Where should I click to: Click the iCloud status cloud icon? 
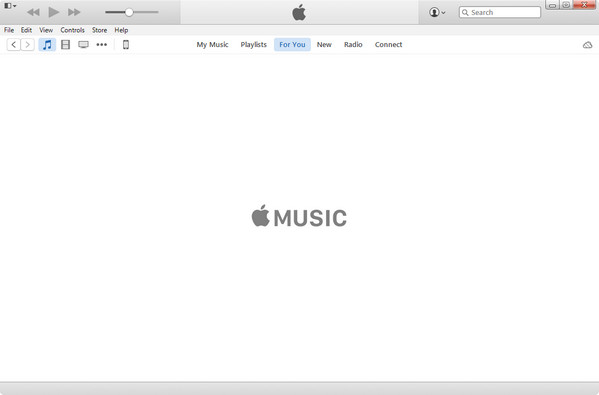point(587,45)
